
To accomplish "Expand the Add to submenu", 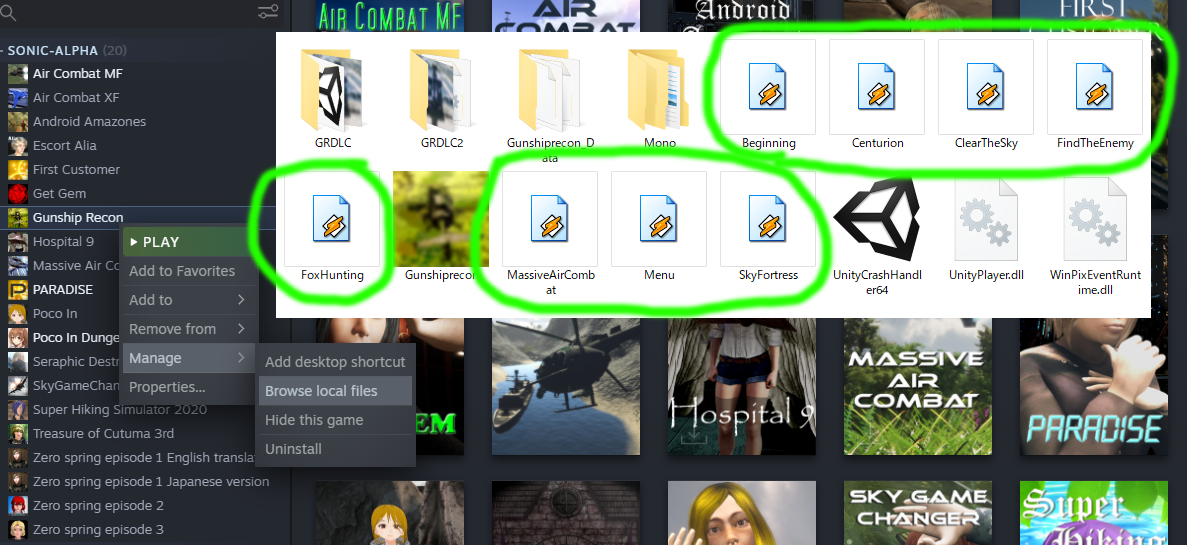I will click(189, 300).
